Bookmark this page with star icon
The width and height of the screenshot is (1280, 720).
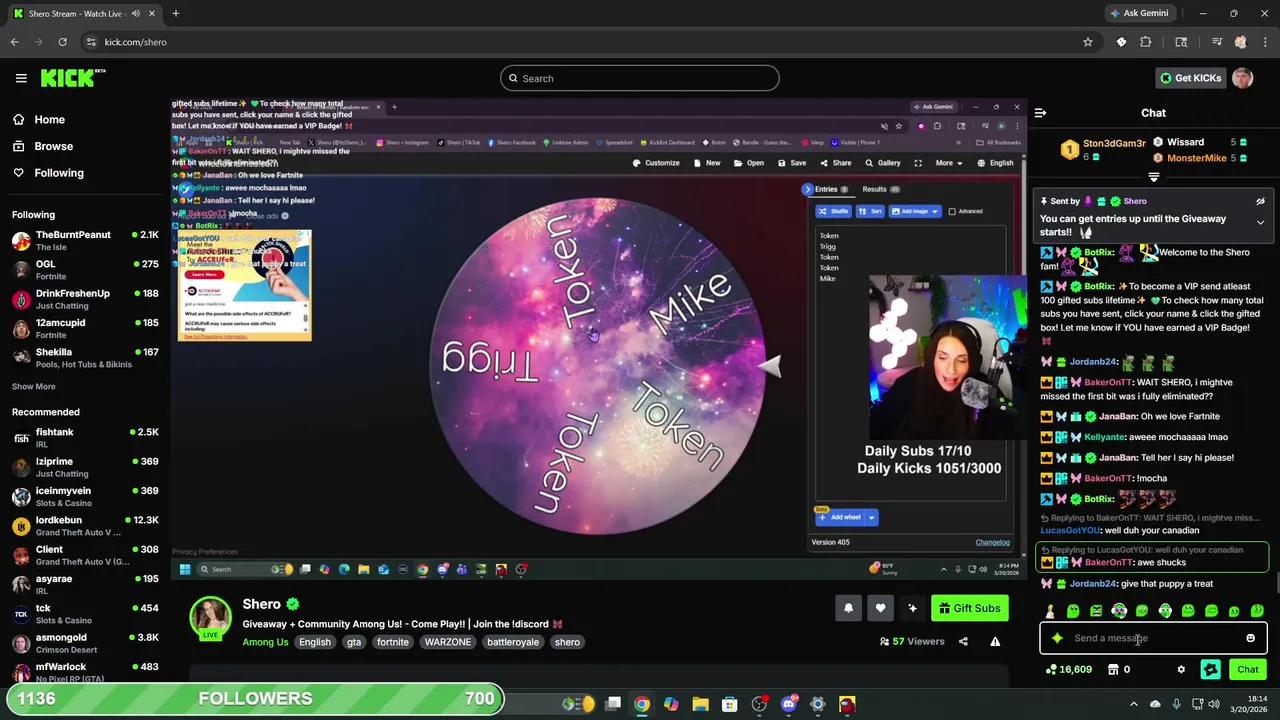pyautogui.click(x=1088, y=42)
